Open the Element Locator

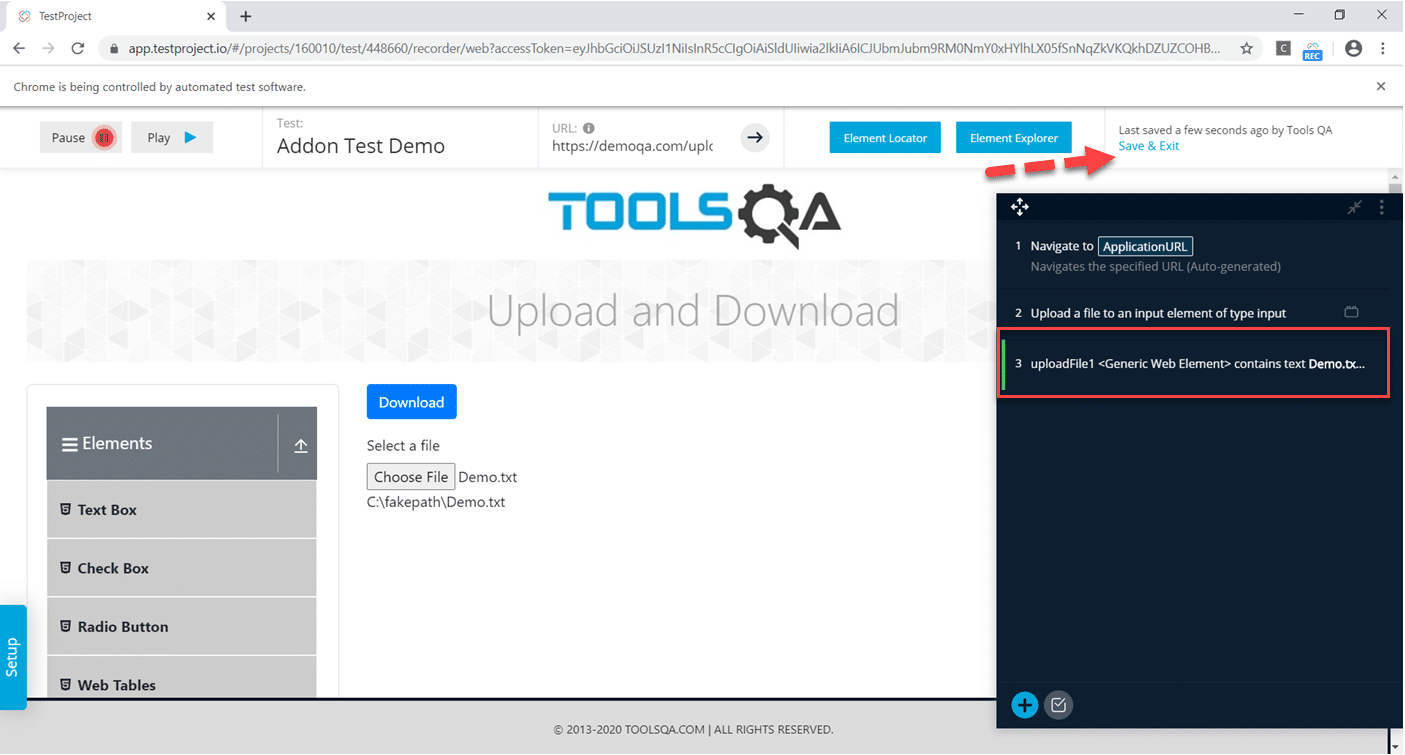coord(885,138)
